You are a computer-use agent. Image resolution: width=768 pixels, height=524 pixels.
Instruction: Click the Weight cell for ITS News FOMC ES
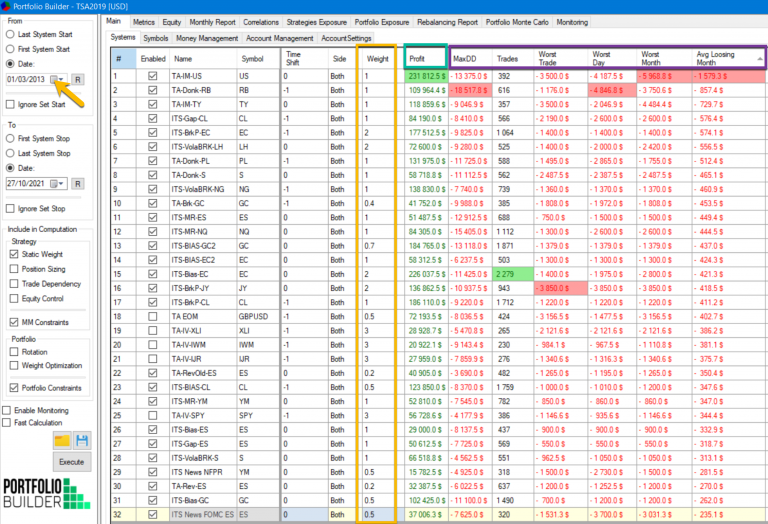tap(380, 514)
